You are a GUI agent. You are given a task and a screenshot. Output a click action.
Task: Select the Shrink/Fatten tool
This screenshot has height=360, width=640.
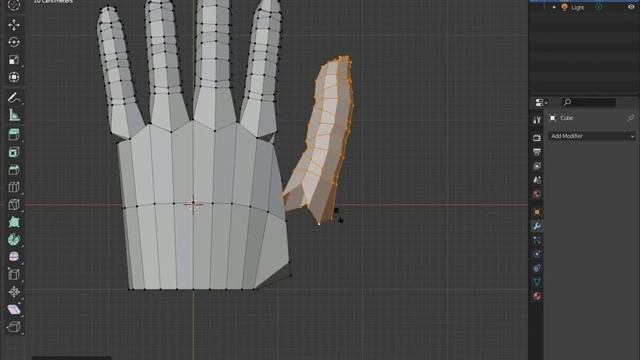[x=14, y=292]
